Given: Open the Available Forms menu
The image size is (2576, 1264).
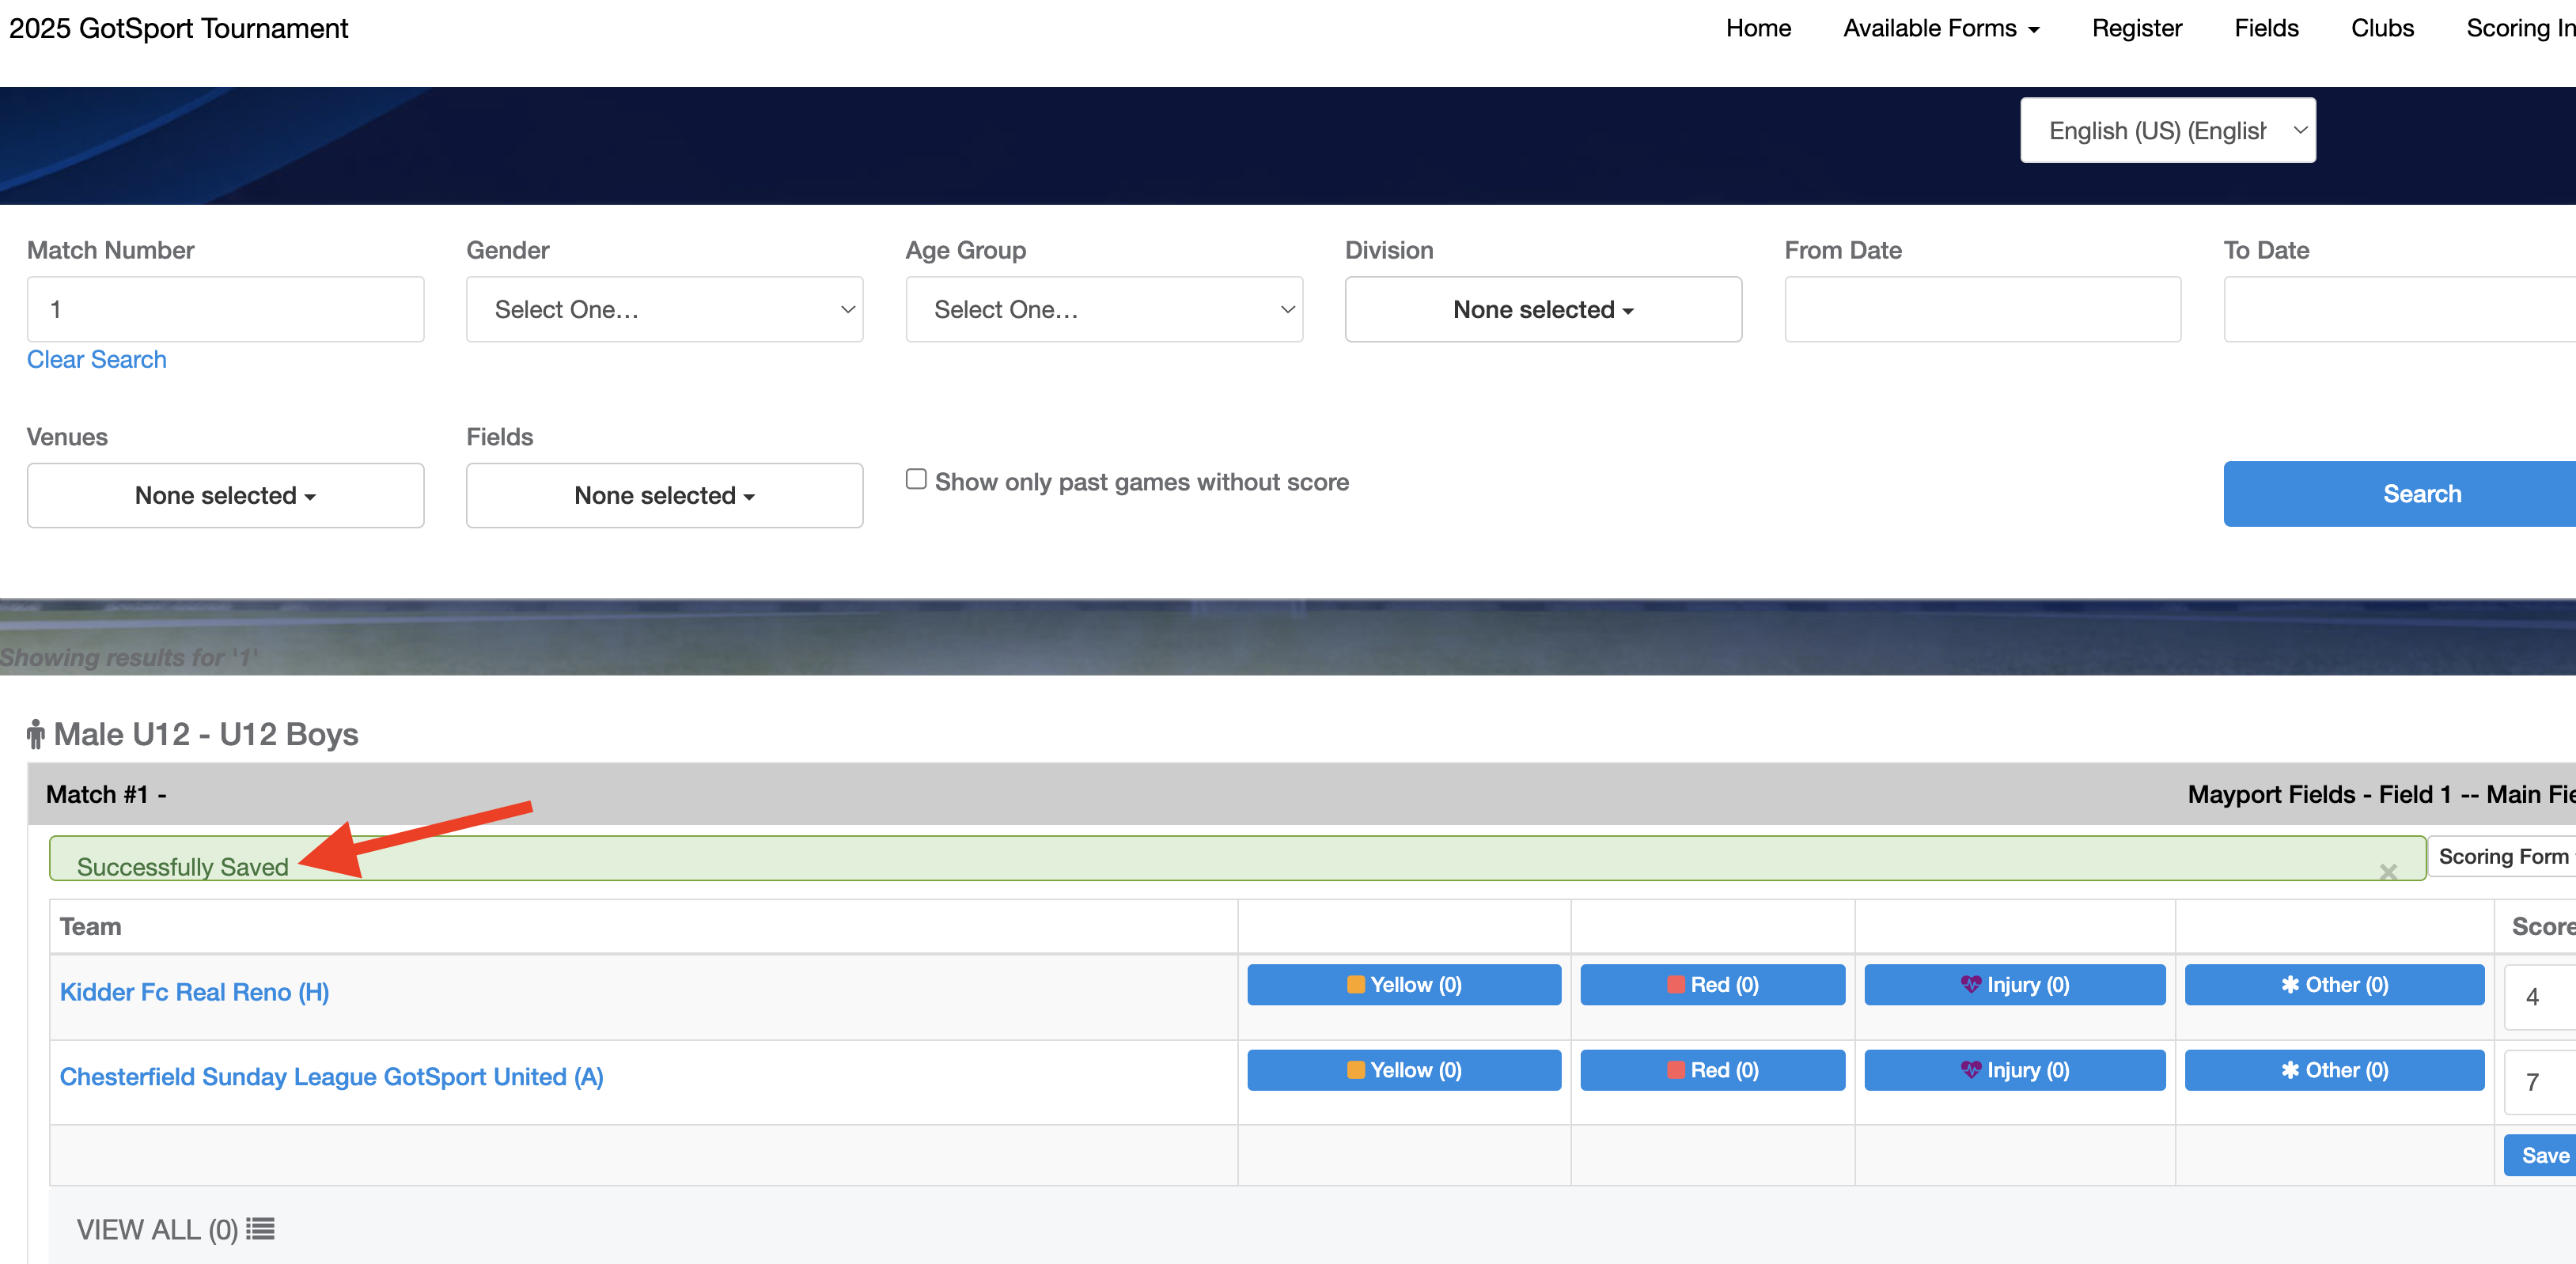Looking at the screenshot, I should (x=1941, y=28).
